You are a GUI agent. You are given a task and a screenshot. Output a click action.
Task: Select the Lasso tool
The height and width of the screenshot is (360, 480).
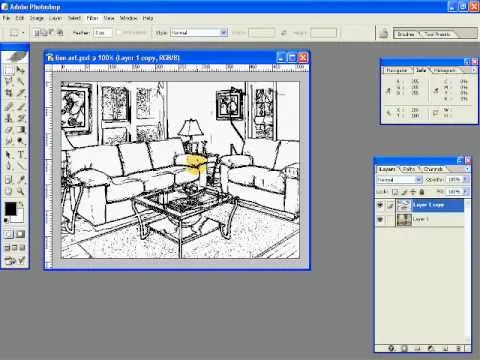[9, 81]
